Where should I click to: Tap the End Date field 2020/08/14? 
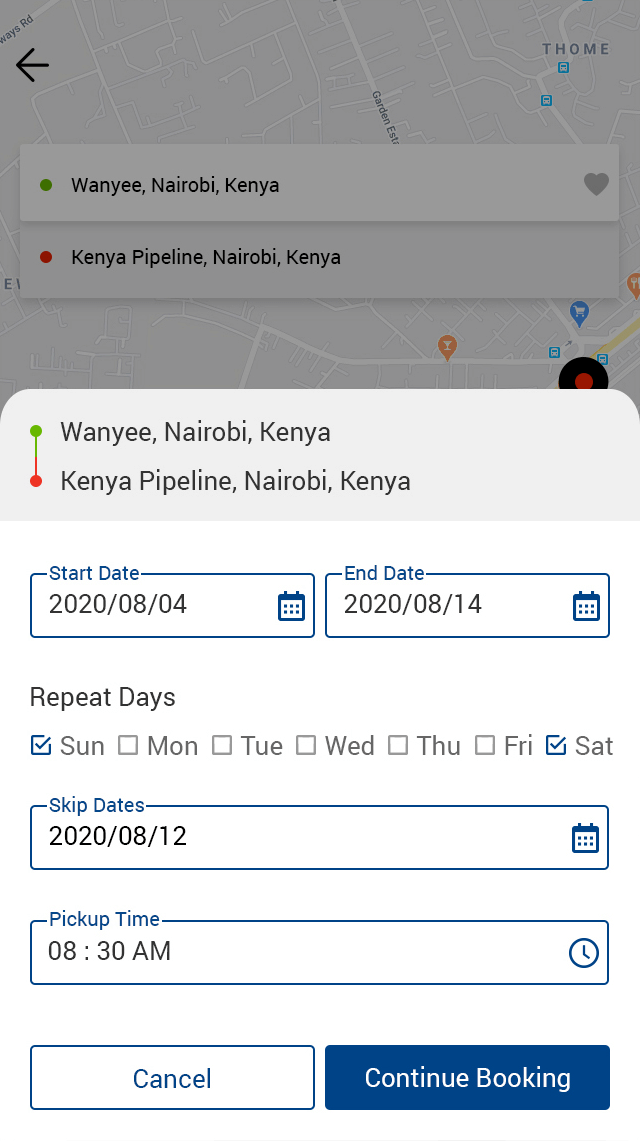coord(445,605)
